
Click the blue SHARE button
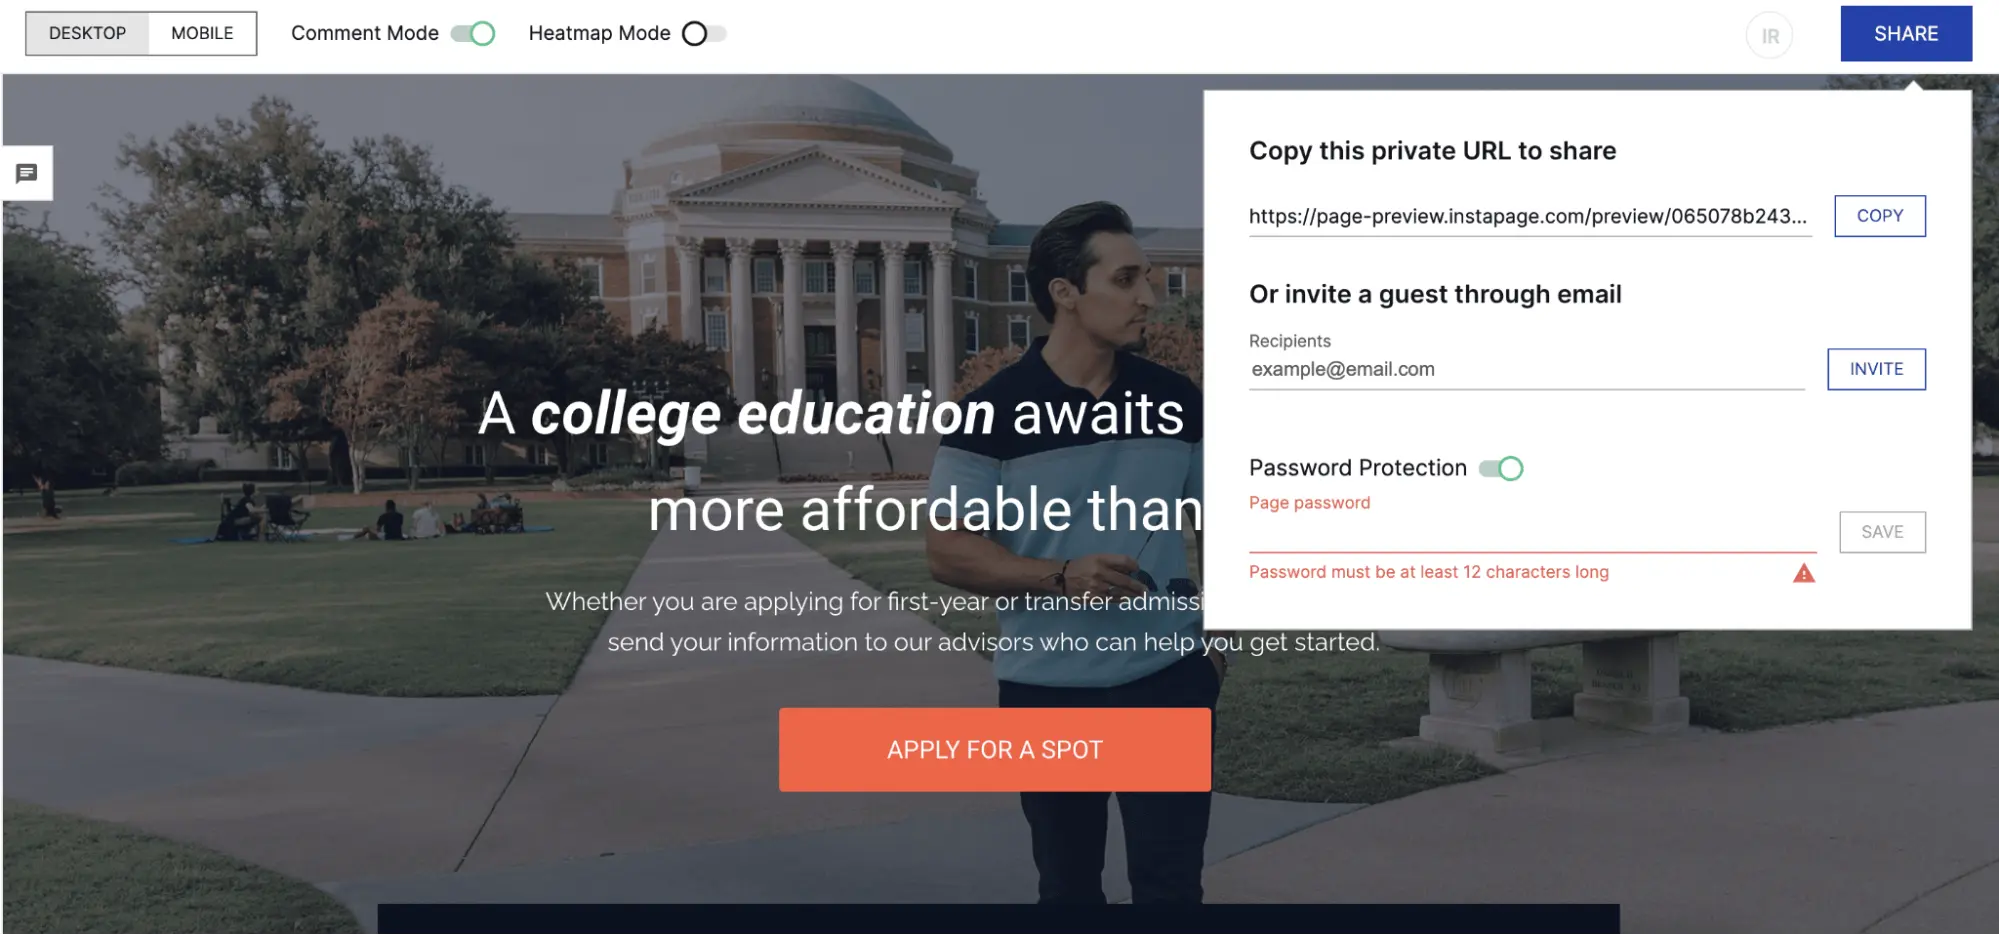pyautogui.click(x=1906, y=34)
